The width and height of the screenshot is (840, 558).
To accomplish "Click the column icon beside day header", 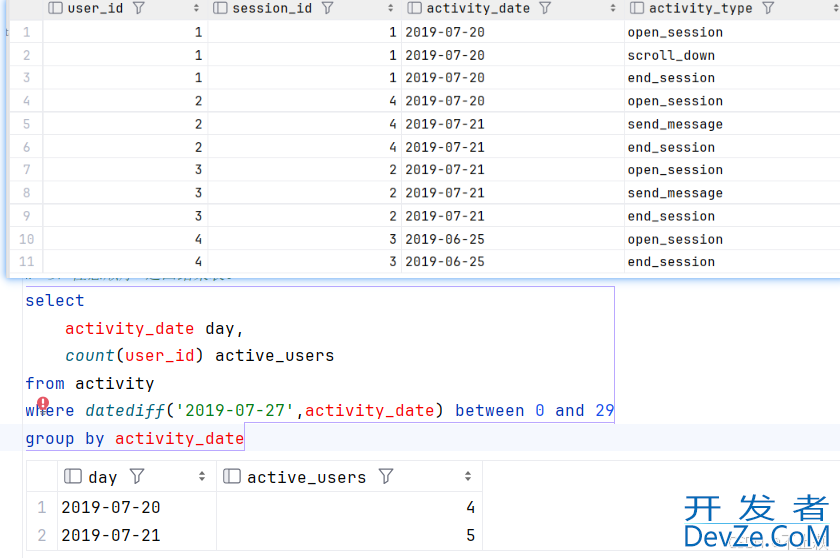I will pos(73,476).
